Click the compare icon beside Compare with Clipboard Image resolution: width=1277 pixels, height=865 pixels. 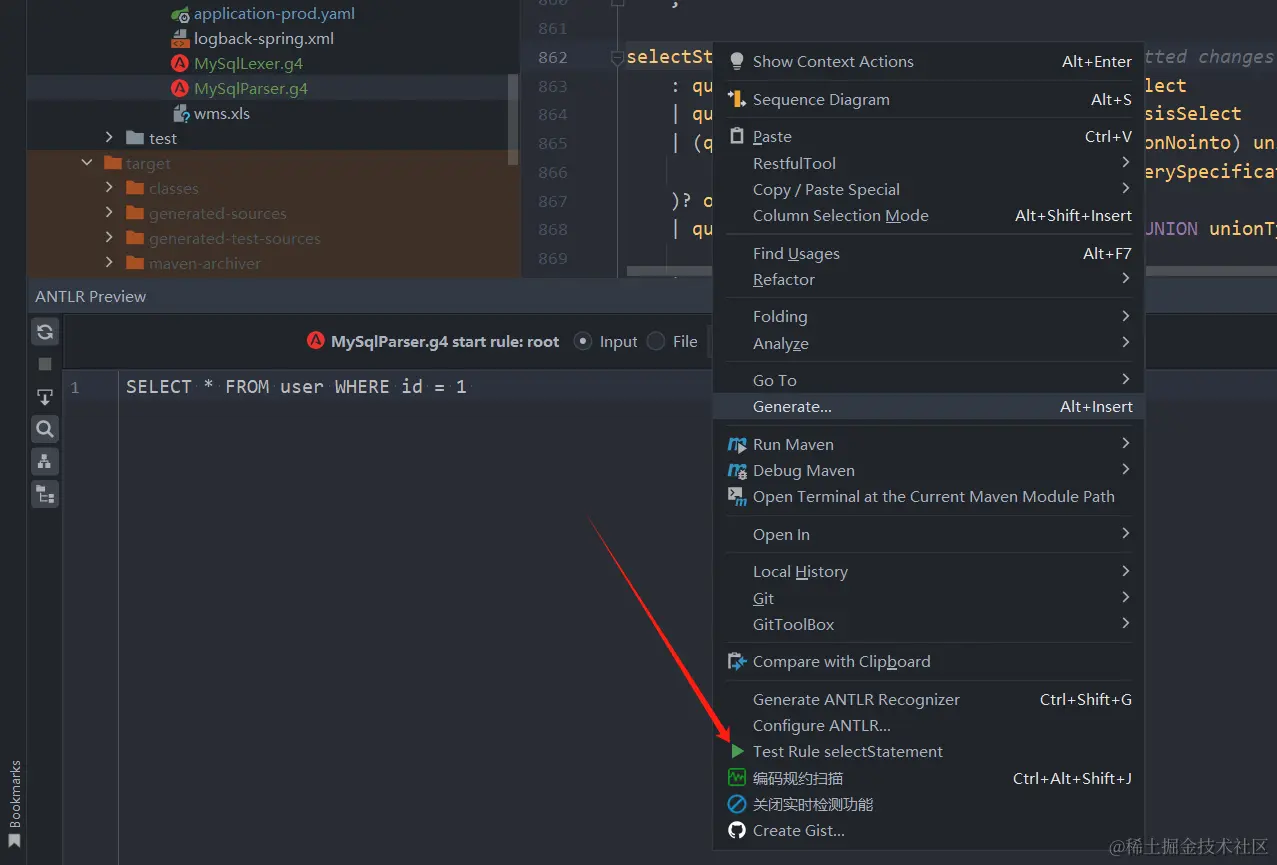(737, 661)
